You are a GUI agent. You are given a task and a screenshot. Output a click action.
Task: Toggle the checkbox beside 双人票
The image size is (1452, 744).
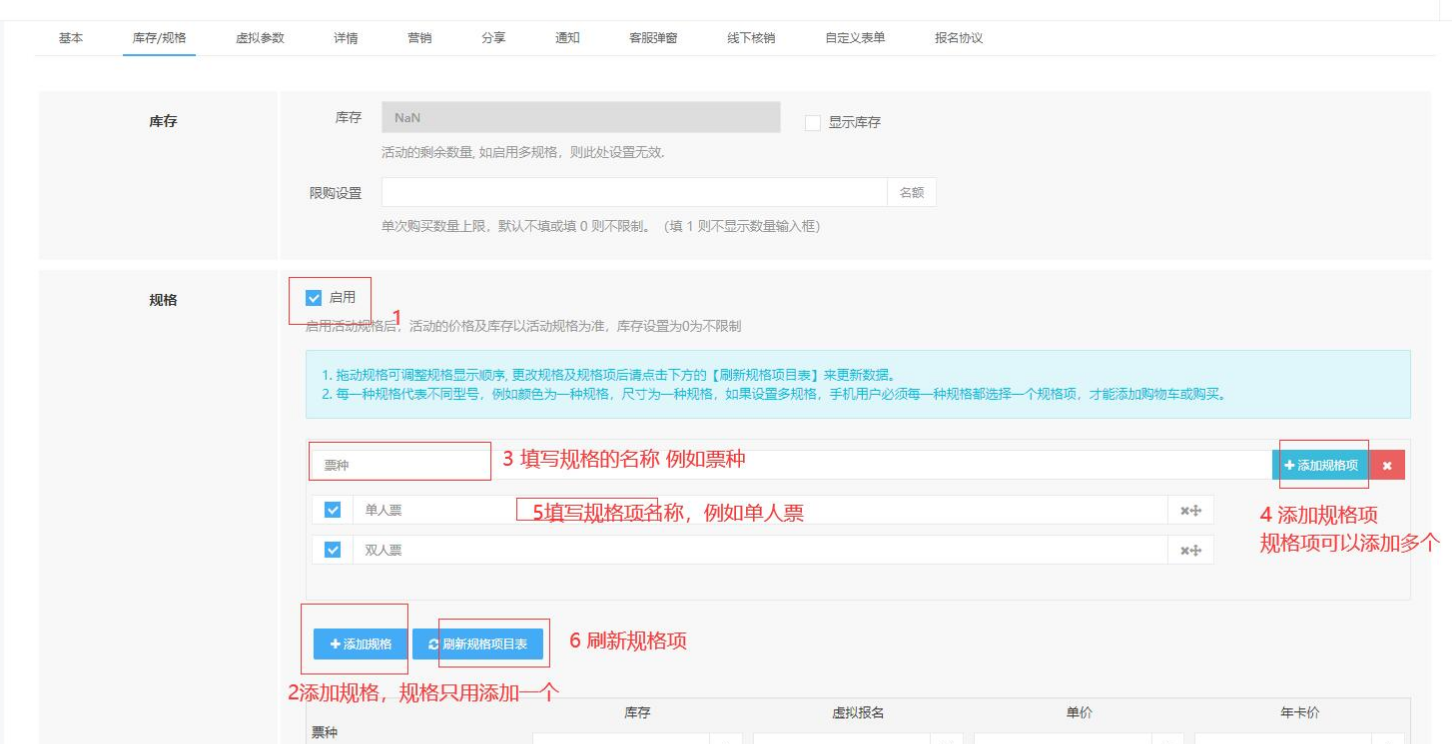(x=332, y=551)
